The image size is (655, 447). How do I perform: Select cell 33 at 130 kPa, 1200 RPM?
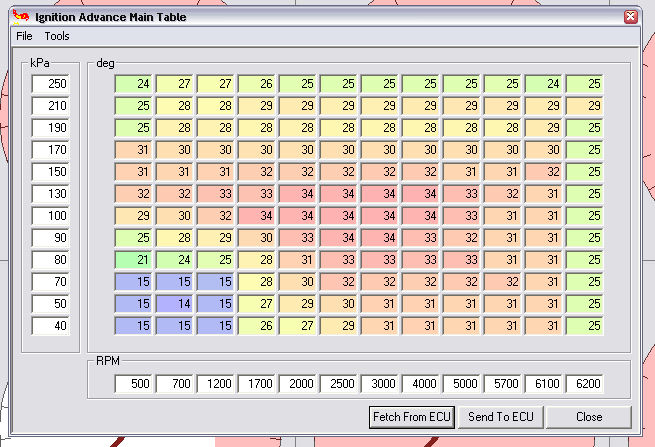pos(215,193)
